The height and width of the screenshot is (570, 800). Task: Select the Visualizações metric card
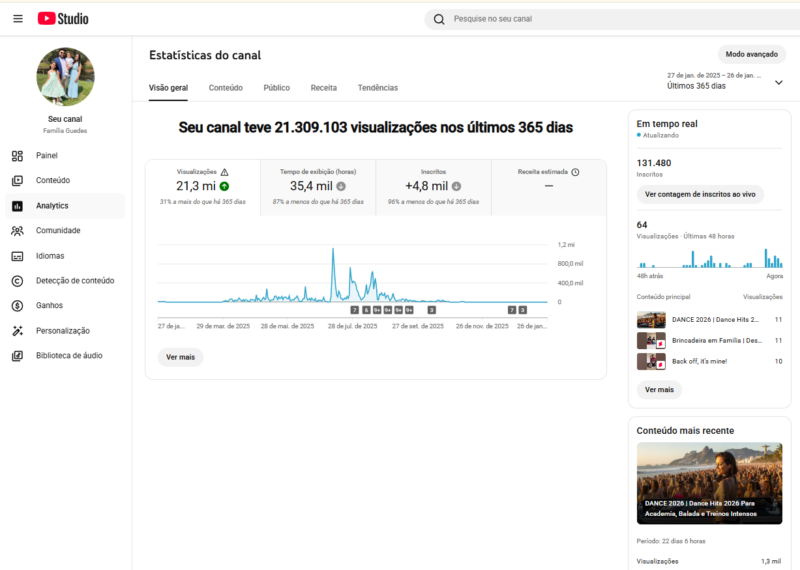(x=203, y=187)
